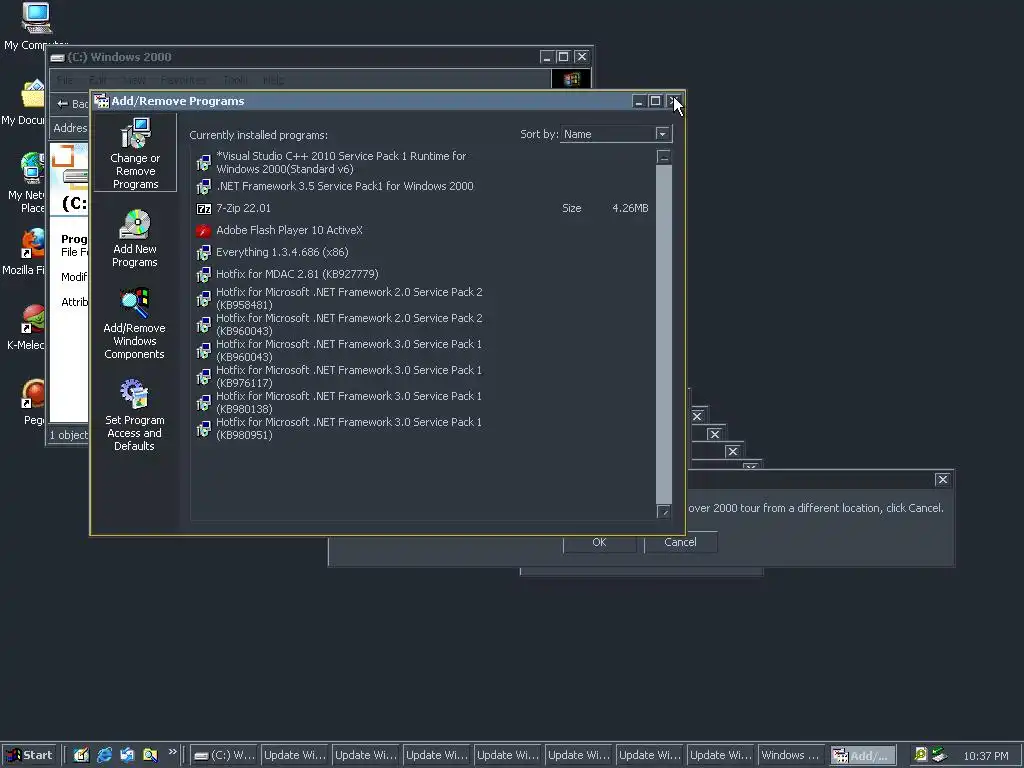Select .NET Framework 2.0 SP2 hotfix KB958481
This screenshot has width=1024, height=768.
click(424, 298)
